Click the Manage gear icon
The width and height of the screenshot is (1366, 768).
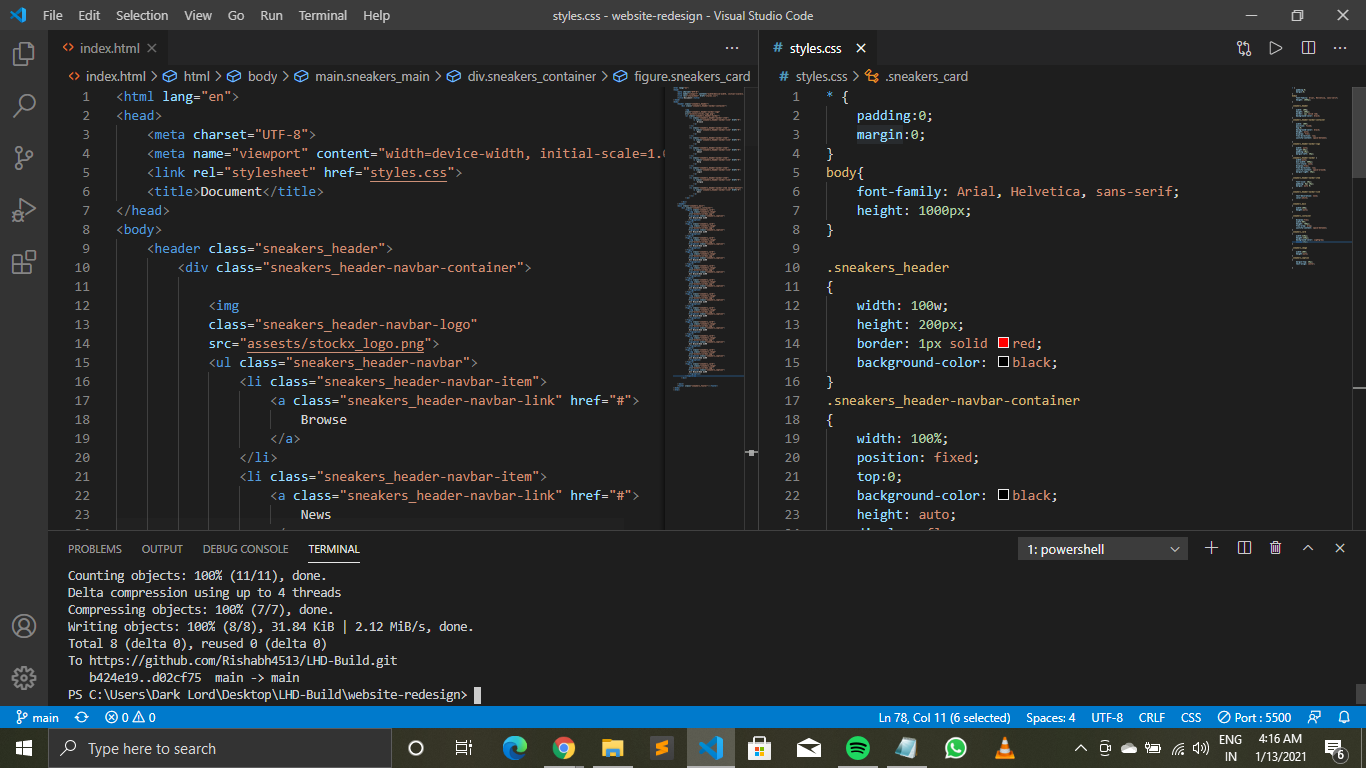(24, 677)
